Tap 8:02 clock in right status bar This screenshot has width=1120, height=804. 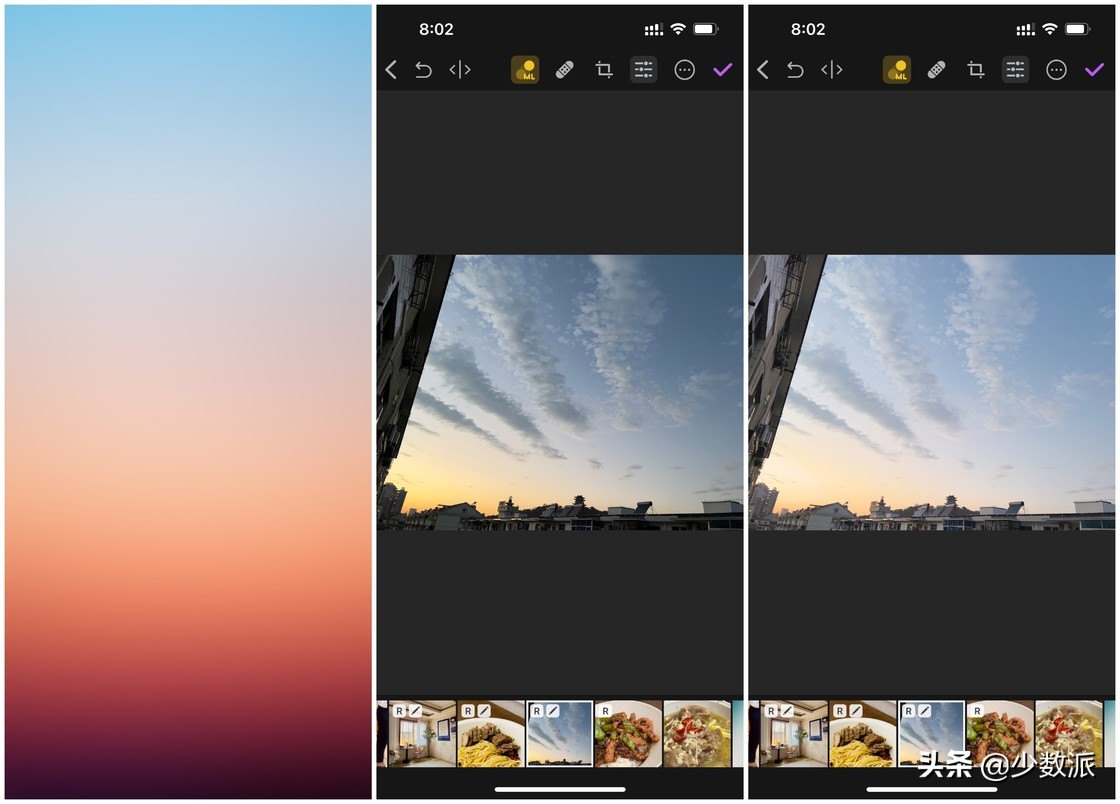pyautogui.click(x=808, y=29)
